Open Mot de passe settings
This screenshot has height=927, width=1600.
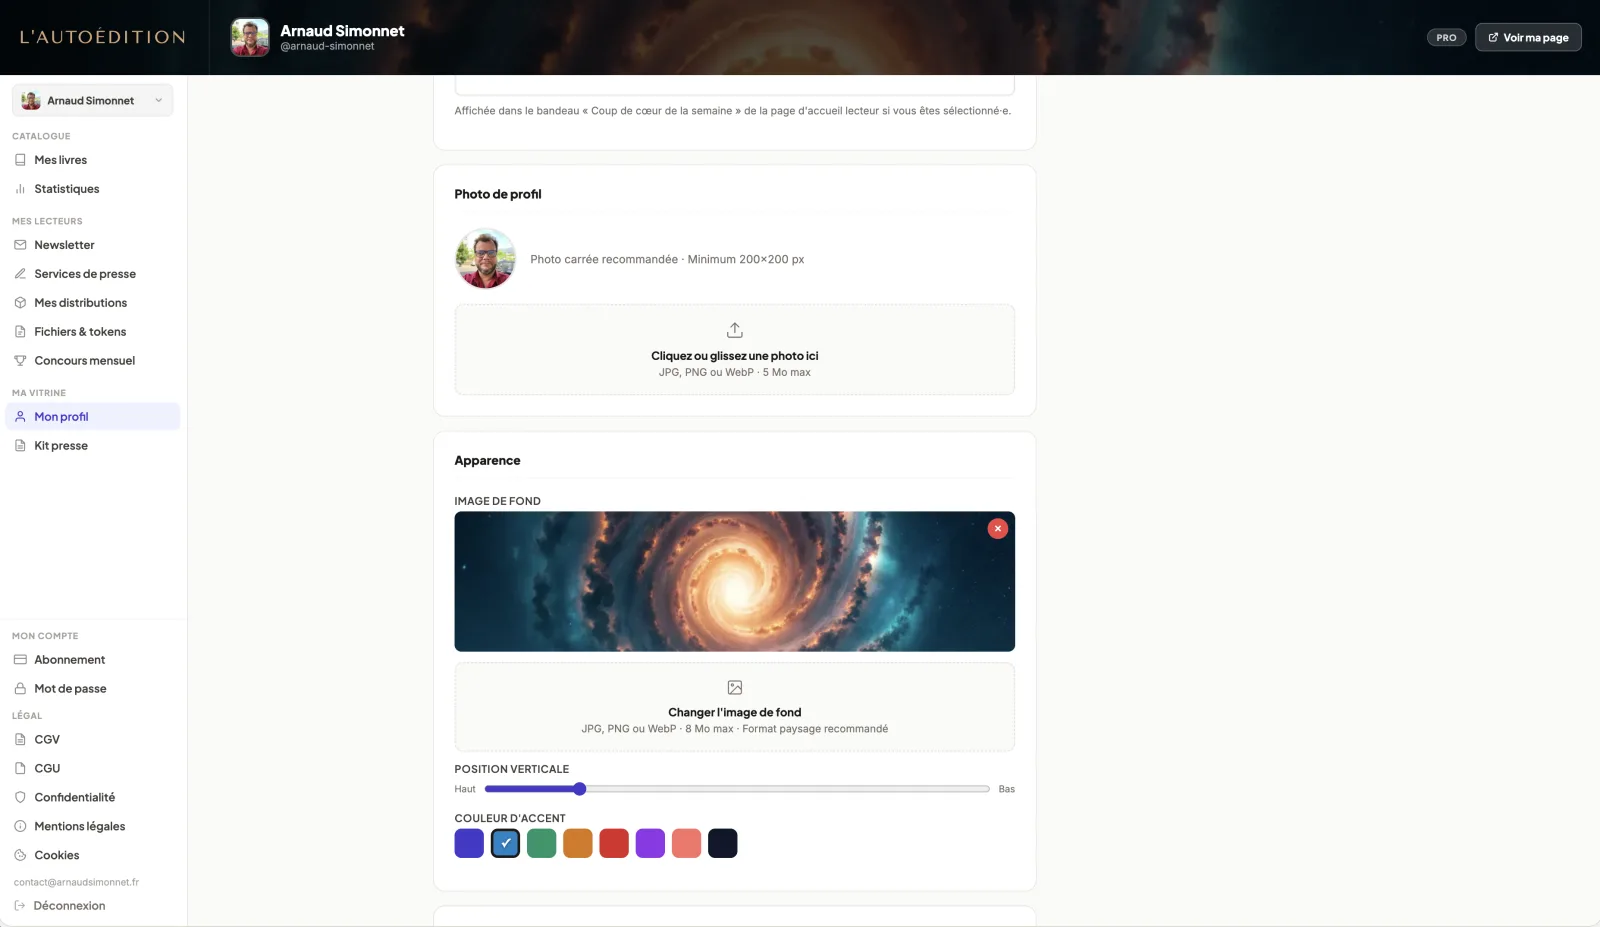[x=92, y=689]
